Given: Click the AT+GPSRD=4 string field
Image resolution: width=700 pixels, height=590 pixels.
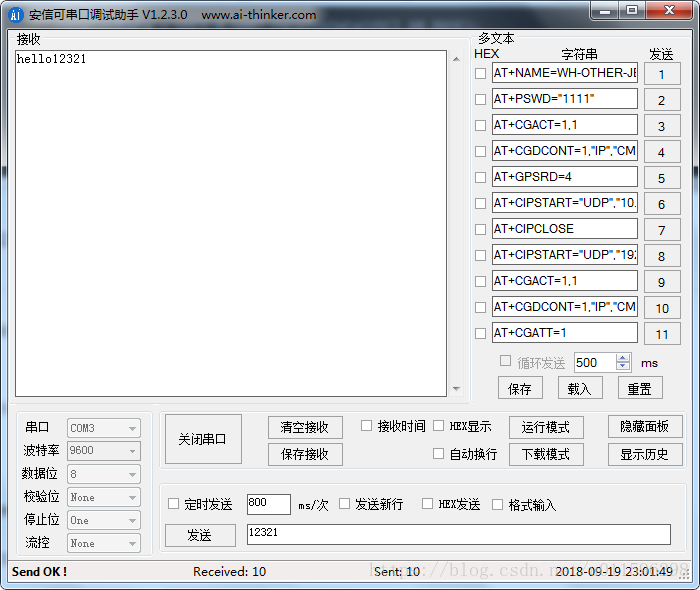Looking at the screenshot, I should (x=565, y=177).
